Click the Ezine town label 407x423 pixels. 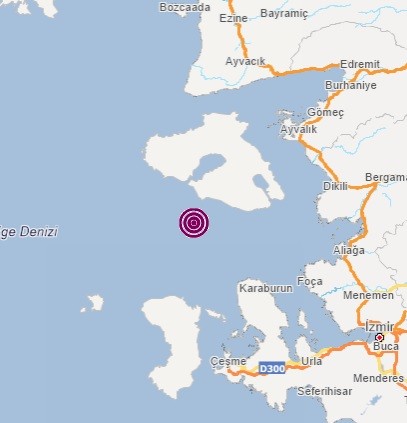tap(233, 18)
